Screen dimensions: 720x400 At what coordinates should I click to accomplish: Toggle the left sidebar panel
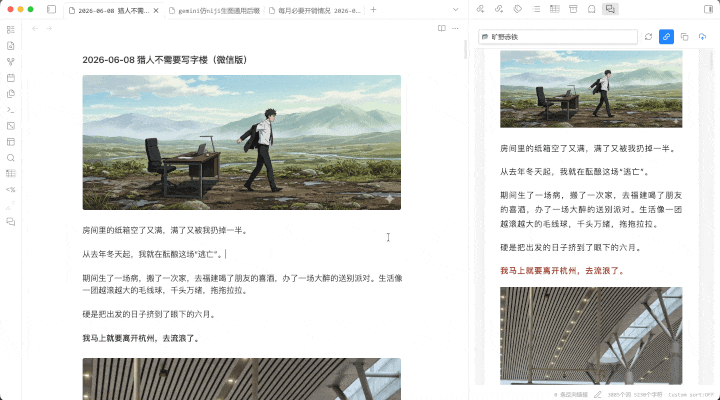click(x=51, y=10)
